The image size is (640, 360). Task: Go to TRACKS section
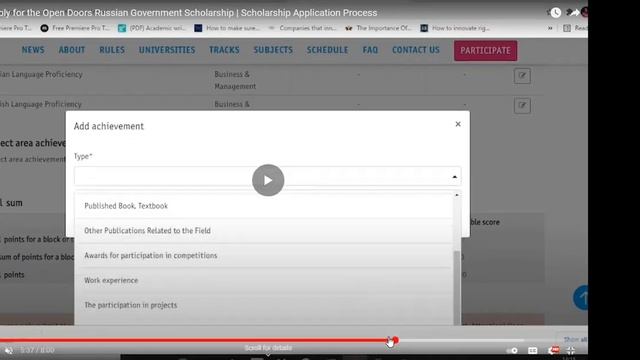(x=224, y=50)
